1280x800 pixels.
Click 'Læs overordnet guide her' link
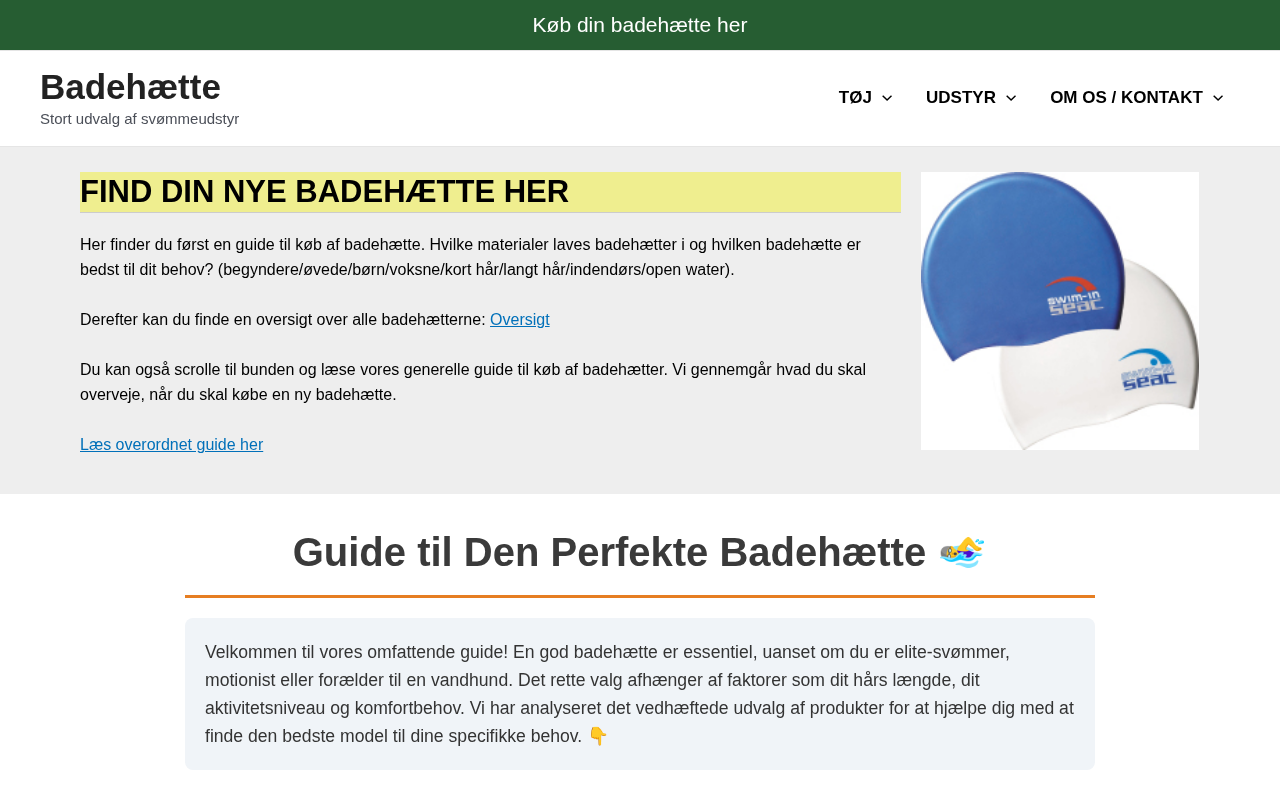(x=172, y=445)
